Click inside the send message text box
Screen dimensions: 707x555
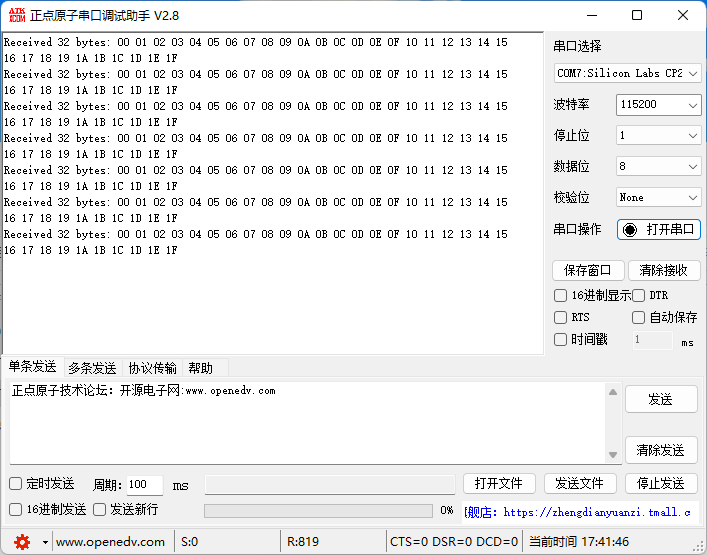click(308, 423)
